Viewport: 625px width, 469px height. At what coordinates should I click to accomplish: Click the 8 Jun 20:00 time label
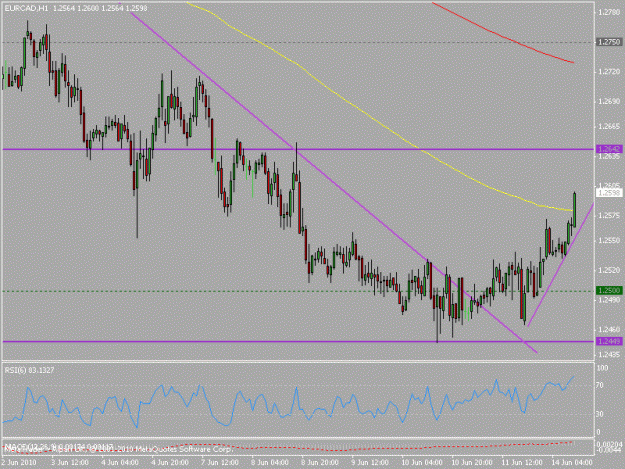(320, 463)
